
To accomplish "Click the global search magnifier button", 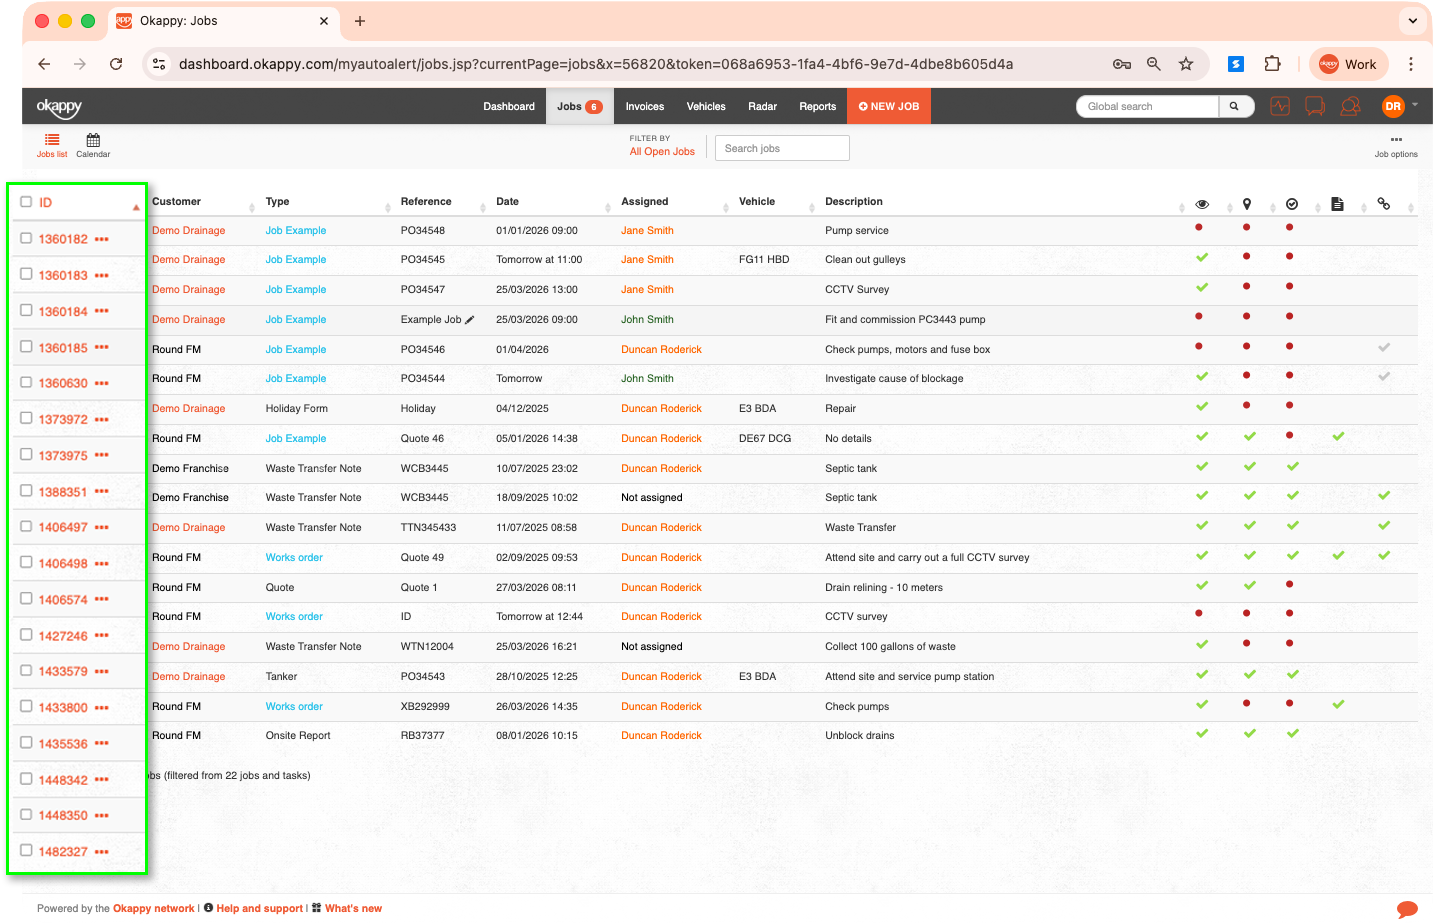I will click(1235, 107).
